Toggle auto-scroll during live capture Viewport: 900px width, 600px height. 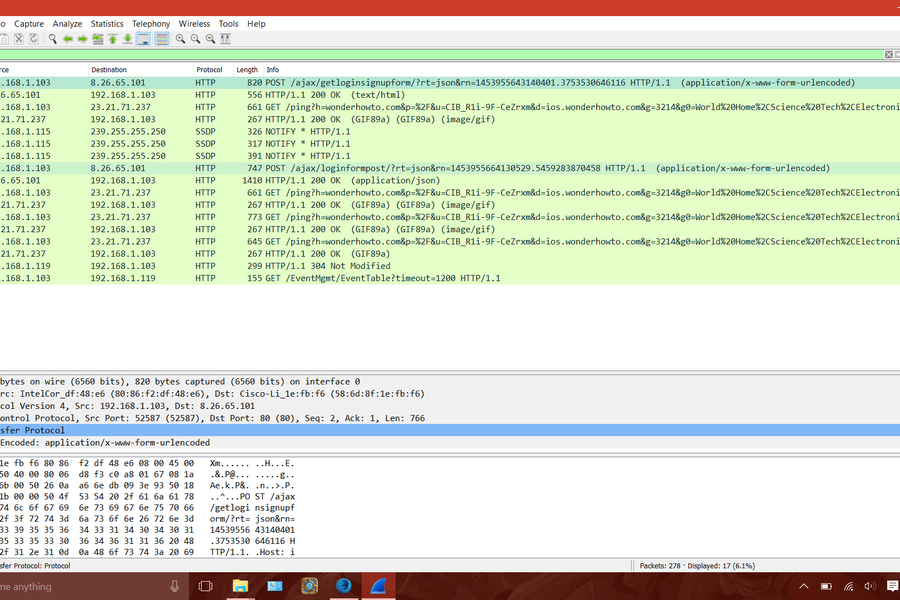pos(143,38)
